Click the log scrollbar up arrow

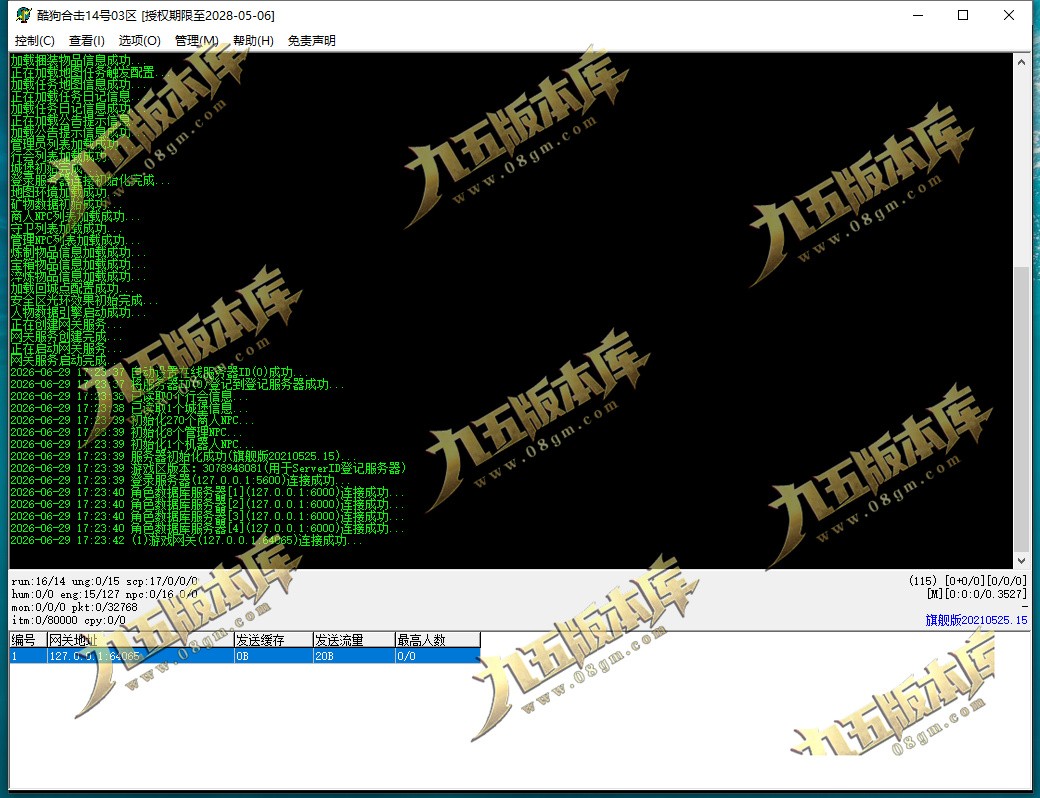1021,62
